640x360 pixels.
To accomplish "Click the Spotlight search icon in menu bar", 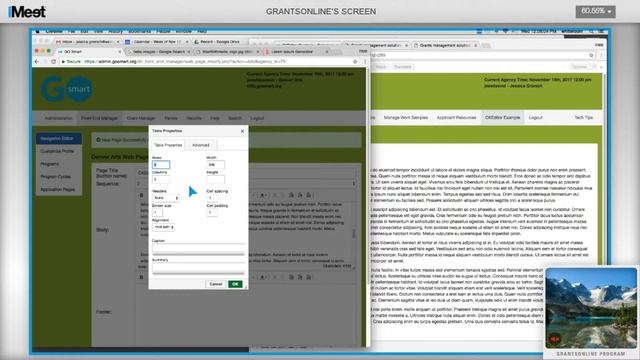I will (591, 31).
